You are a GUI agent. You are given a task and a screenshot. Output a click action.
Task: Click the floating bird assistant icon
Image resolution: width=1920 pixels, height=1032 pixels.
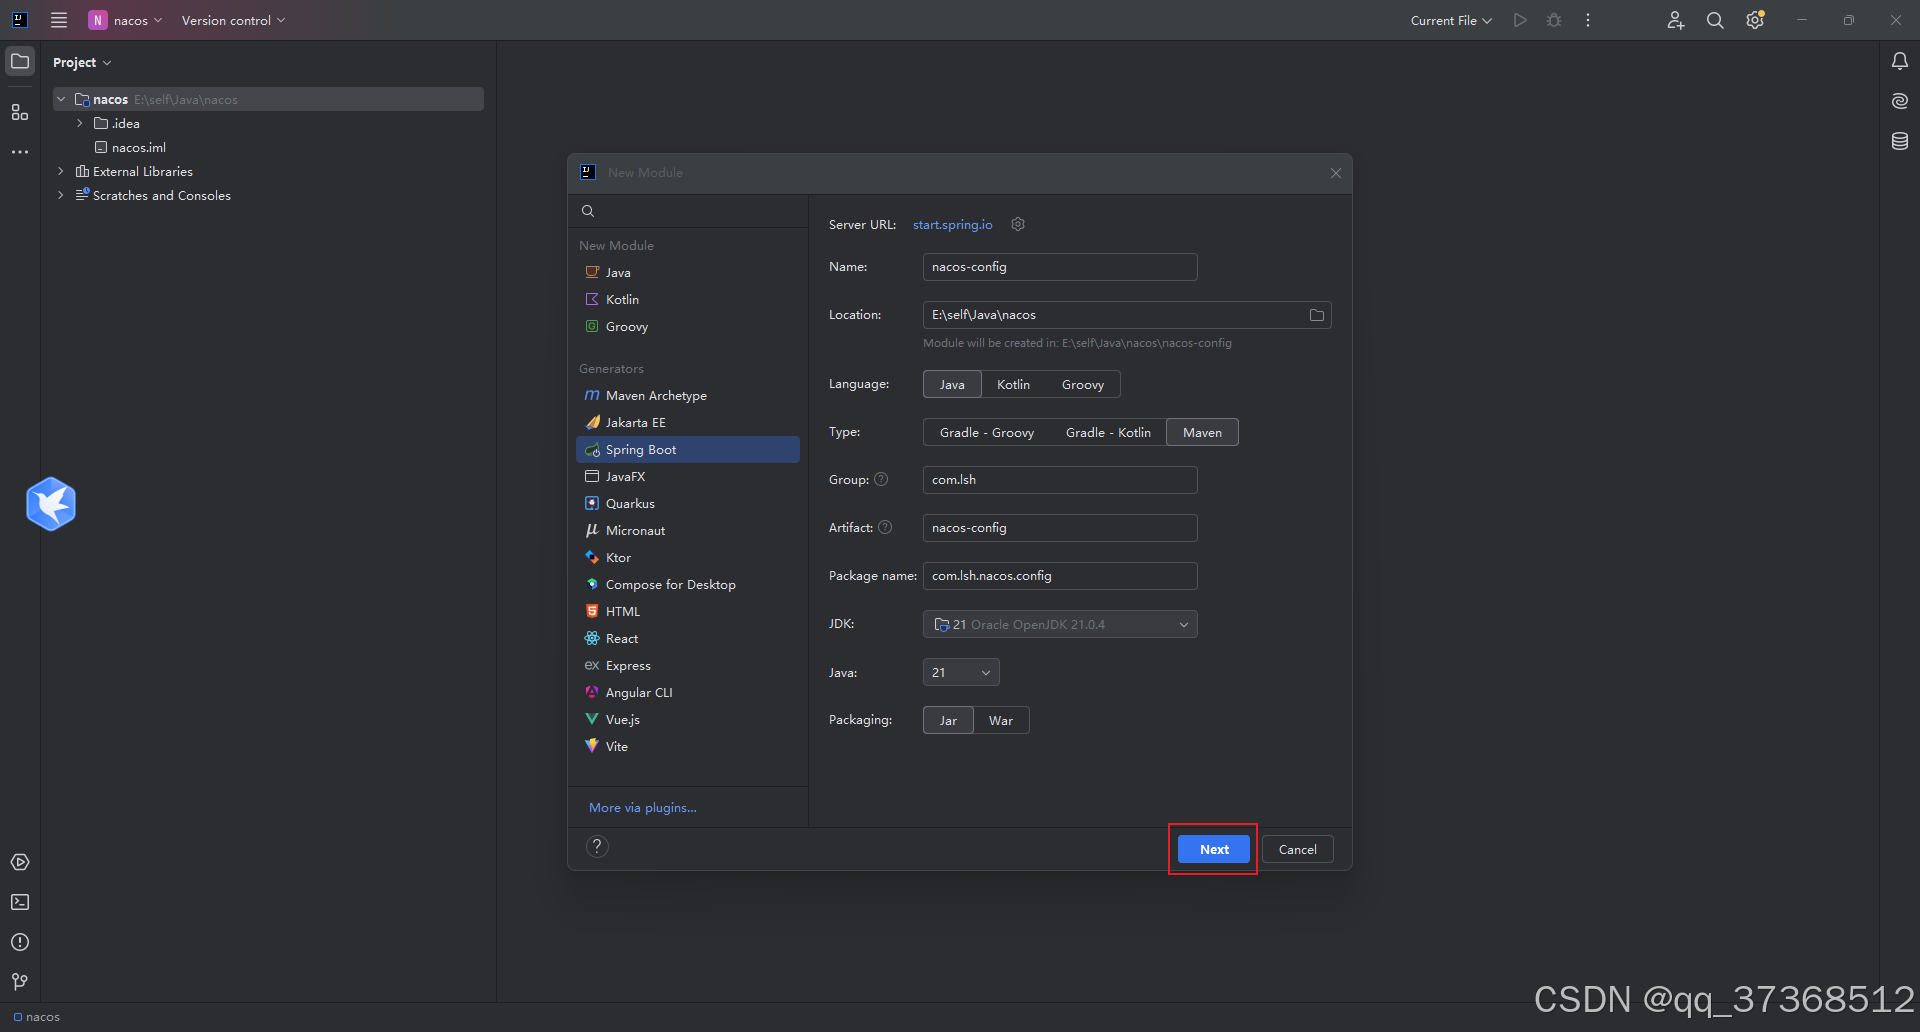click(51, 503)
